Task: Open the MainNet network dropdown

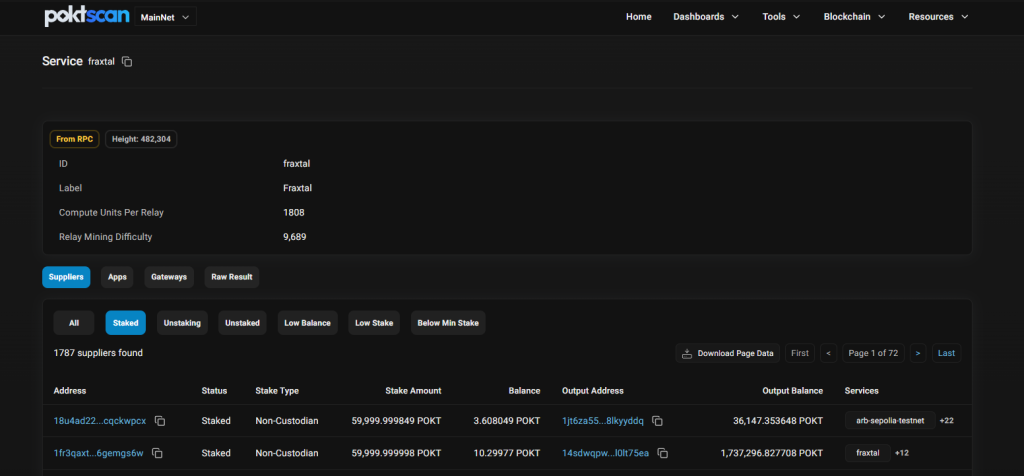Action: click(x=165, y=17)
